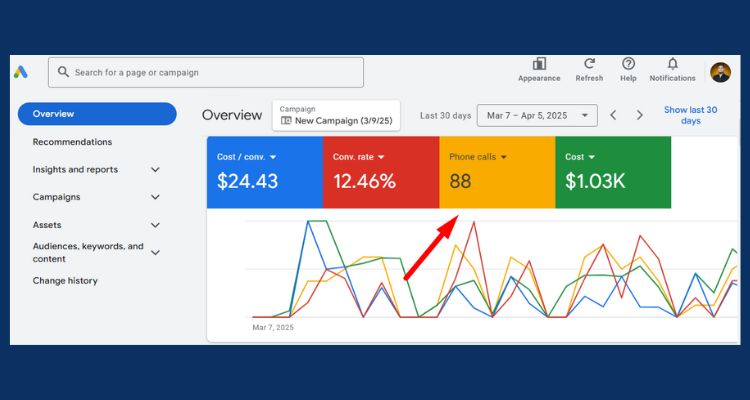This screenshot has height=400, width=750.
Task: Open Insights and reports section
Action: pyautogui.click(x=75, y=170)
